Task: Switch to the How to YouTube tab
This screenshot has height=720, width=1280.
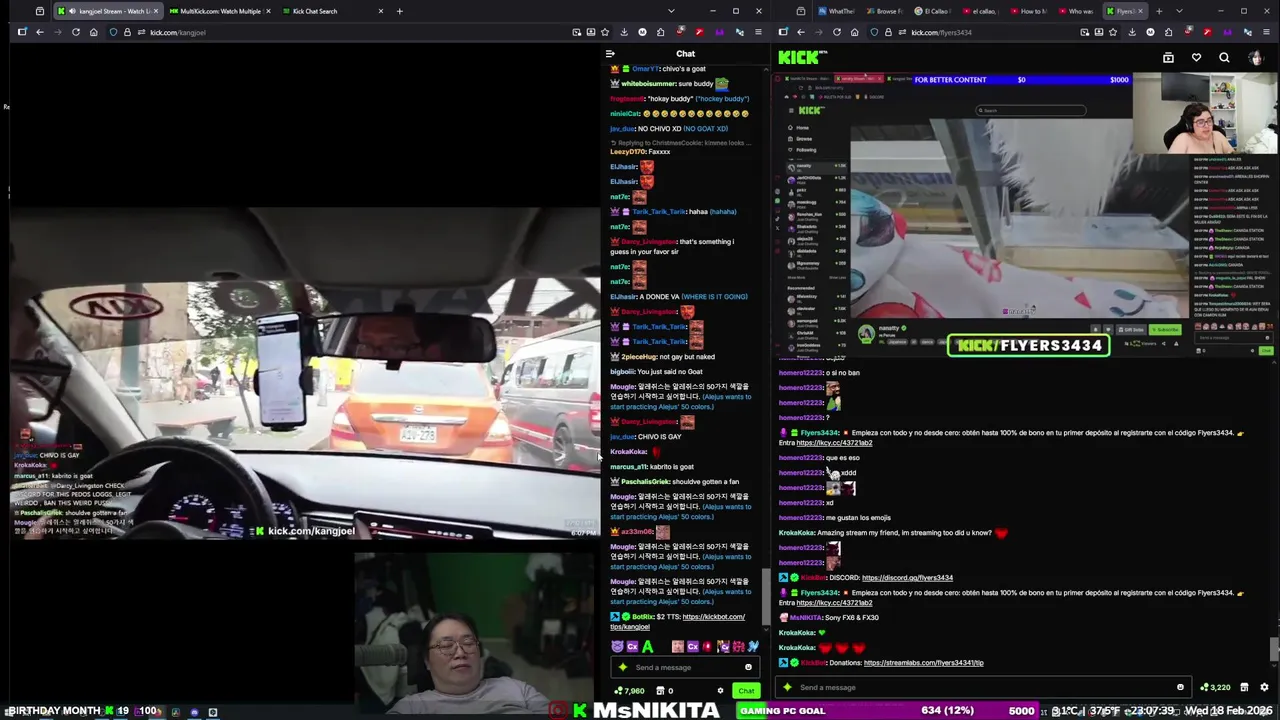Action: pos(1030,11)
